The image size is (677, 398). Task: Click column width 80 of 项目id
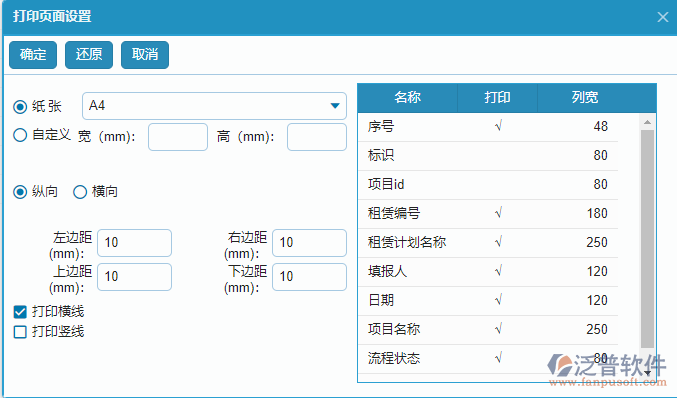click(601, 184)
